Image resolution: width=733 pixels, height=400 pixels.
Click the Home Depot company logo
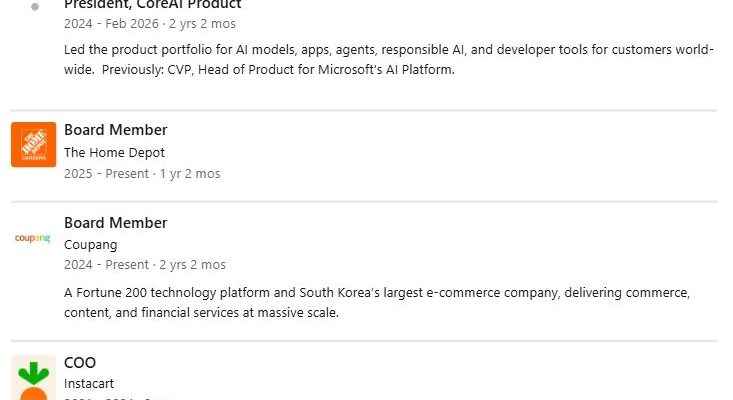33,144
